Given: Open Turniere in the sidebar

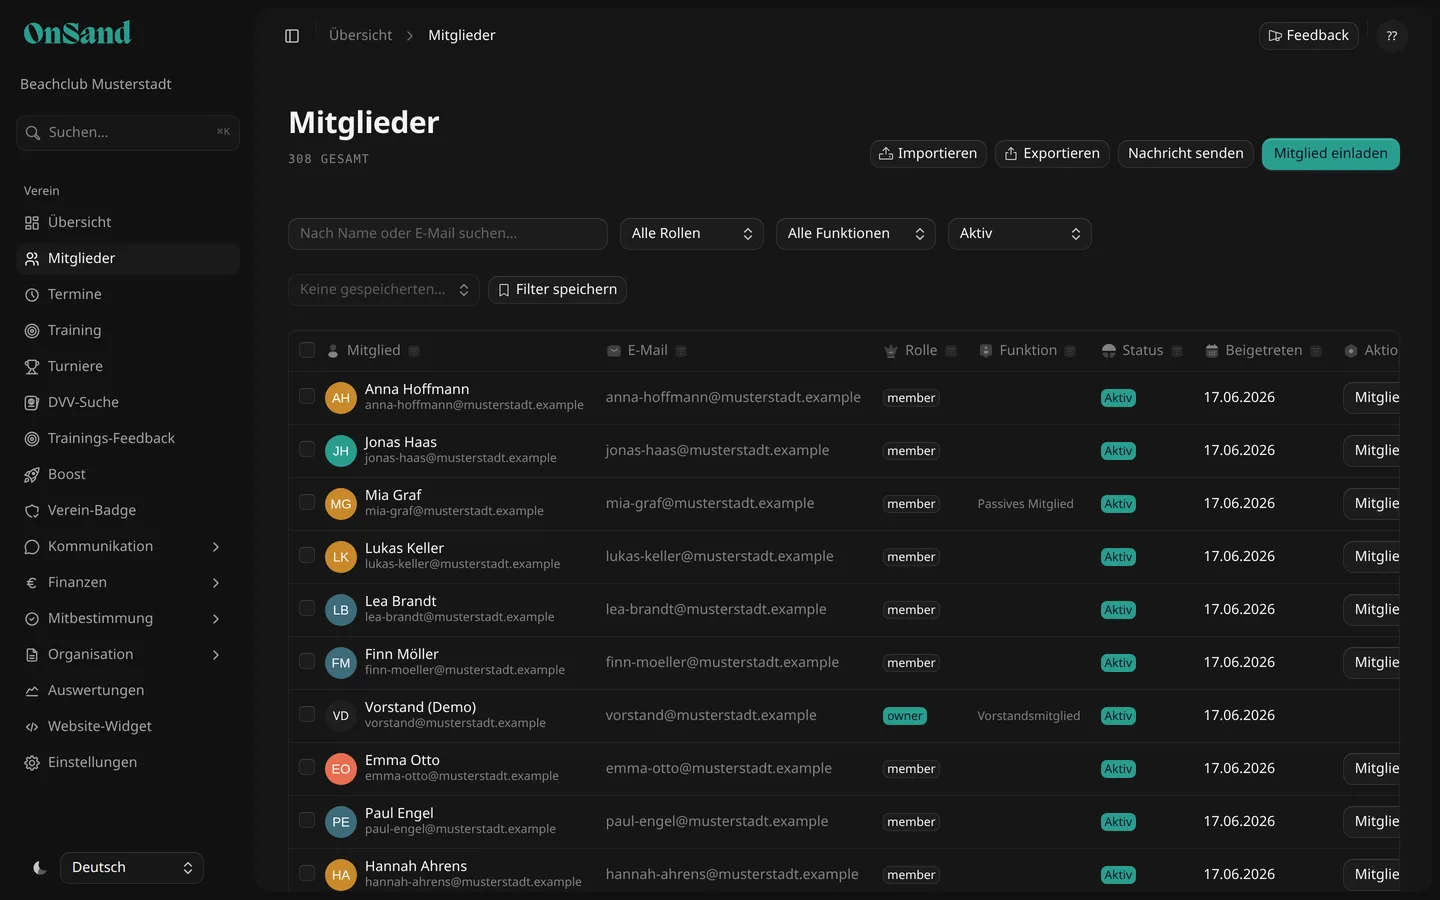Looking at the screenshot, I should click(x=128, y=367).
